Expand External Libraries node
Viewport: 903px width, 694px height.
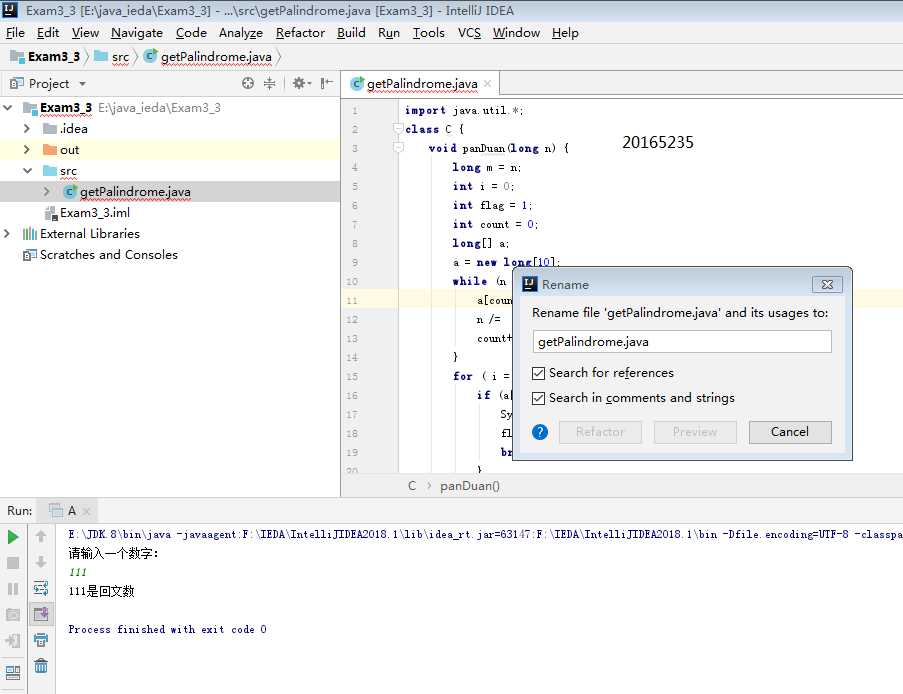coord(7,233)
